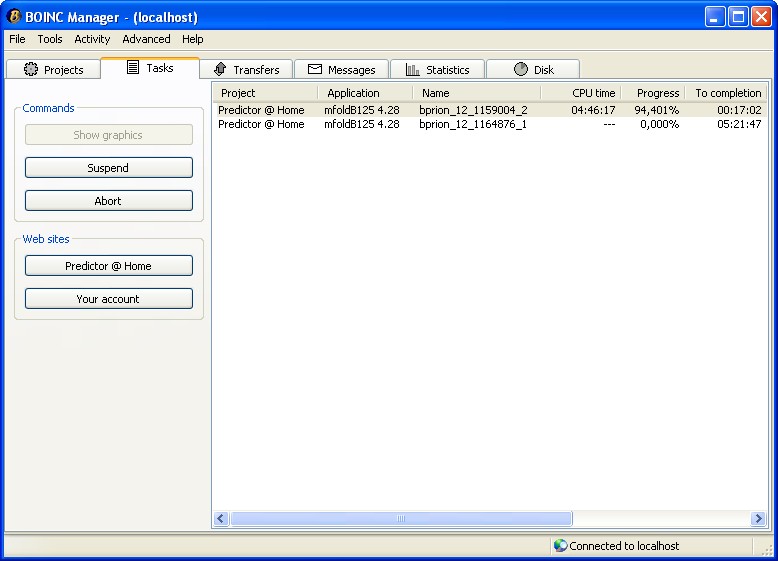
Task: Click Predictor @ Home in first task row
Action: pyautogui.click(x=261, y=110)
